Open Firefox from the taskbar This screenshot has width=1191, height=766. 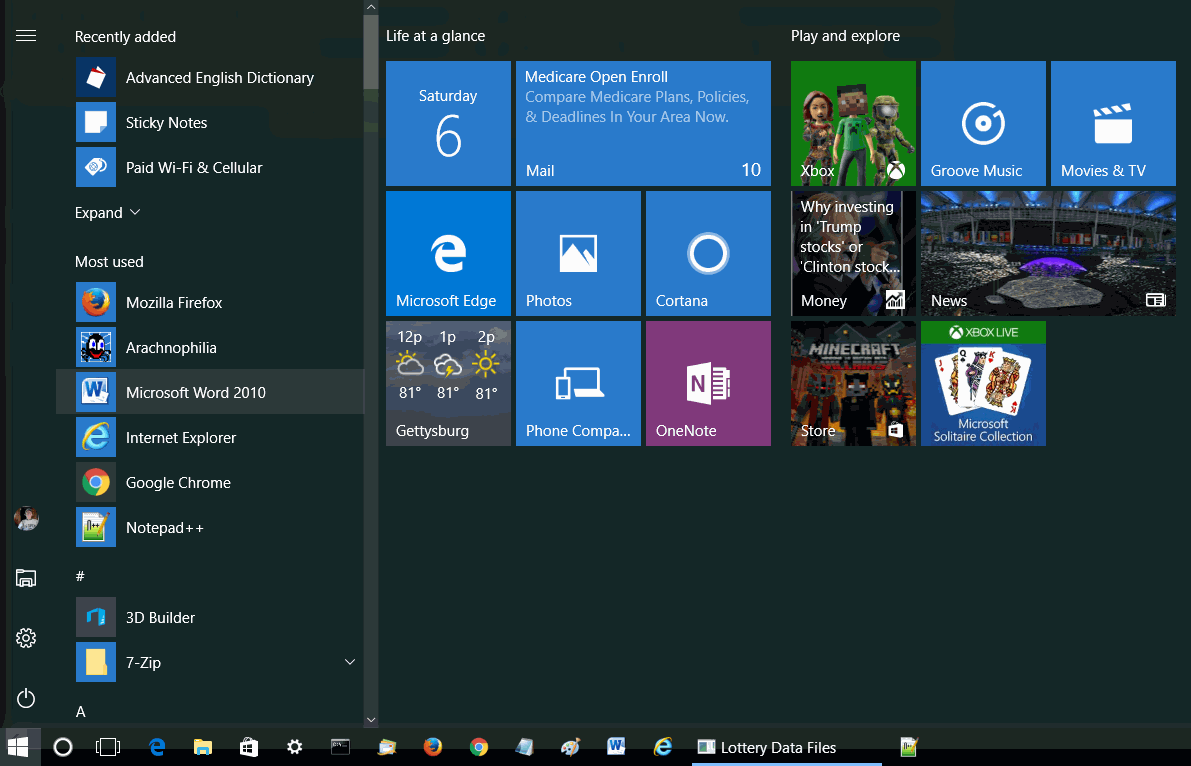pos(433,747)
